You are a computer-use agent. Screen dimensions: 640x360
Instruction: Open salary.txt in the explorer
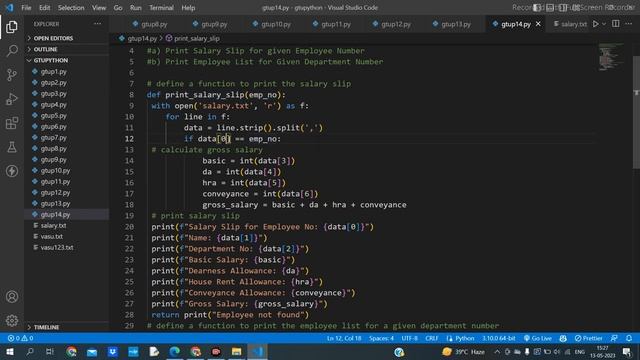[x=53, y=225]
